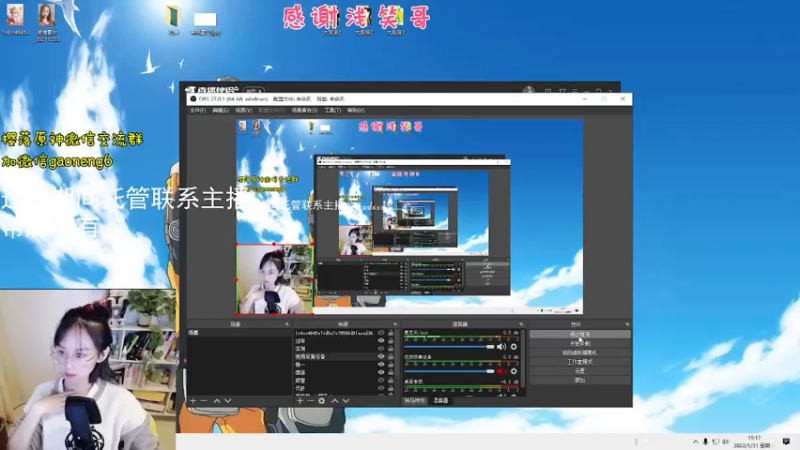Viewport: 800px width, 450px height.
Task: Click the streaming button at top of Controls (控件)
Action: pyautogui.click(x=580, y=334)
